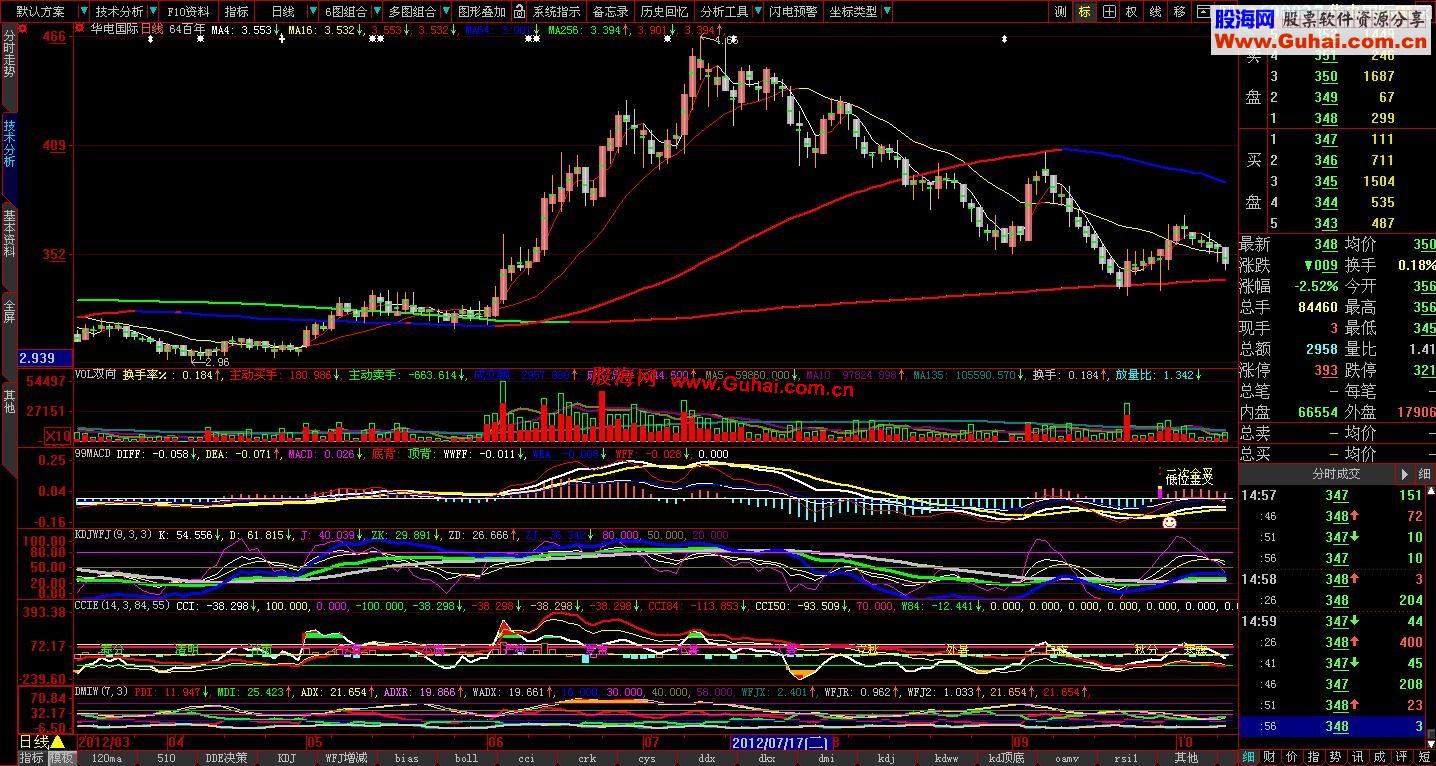Select the 全屏 sidebar tab
The image size is (1436, 766).
pyautogui.click(x=9, y=311)
